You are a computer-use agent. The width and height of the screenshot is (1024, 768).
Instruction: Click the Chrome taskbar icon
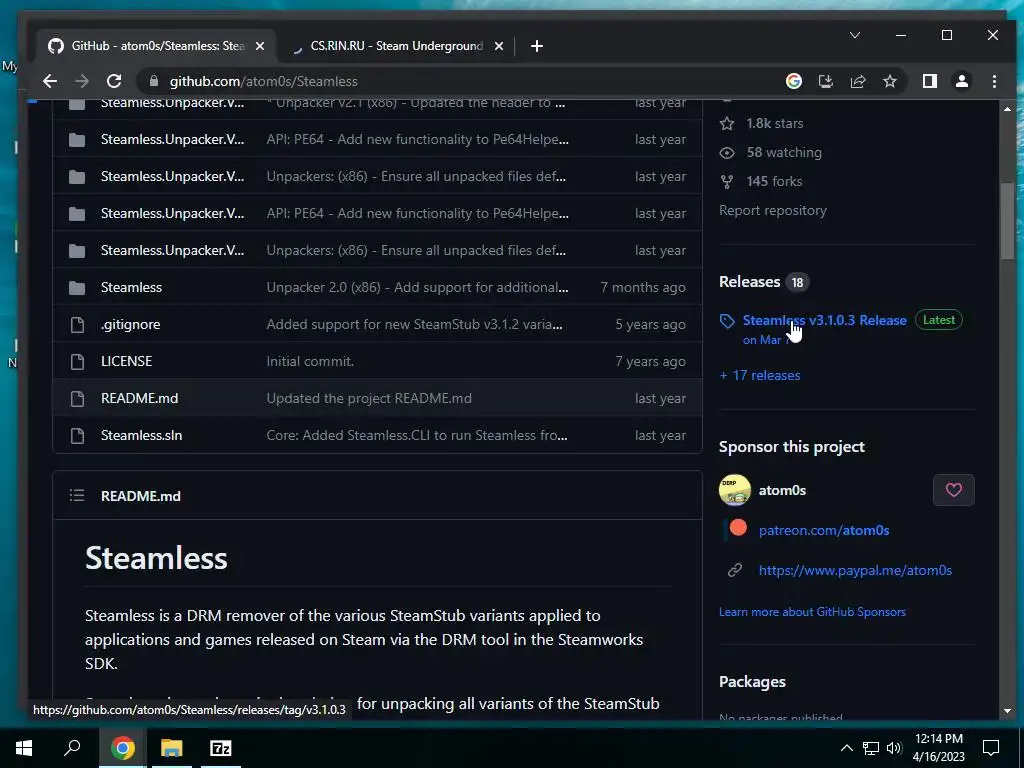coord(122,748)
